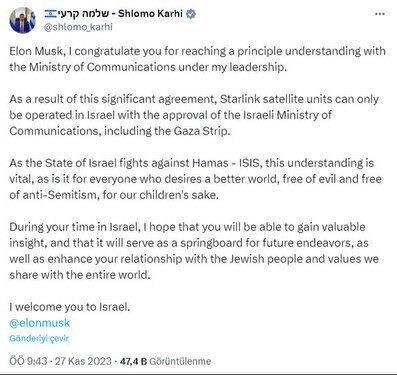Click the words 'Gaza Strip' in the tweet
The height and width of the screenshot is (375, 397).
pyautogui.click(x=201, y=131)
